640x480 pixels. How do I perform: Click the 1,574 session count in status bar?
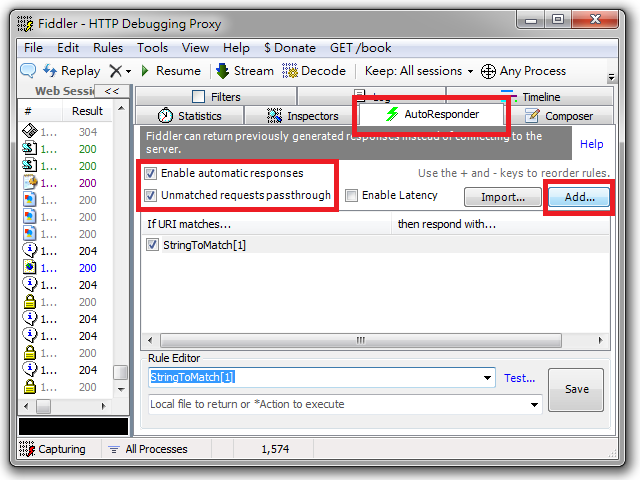(275, 449)
